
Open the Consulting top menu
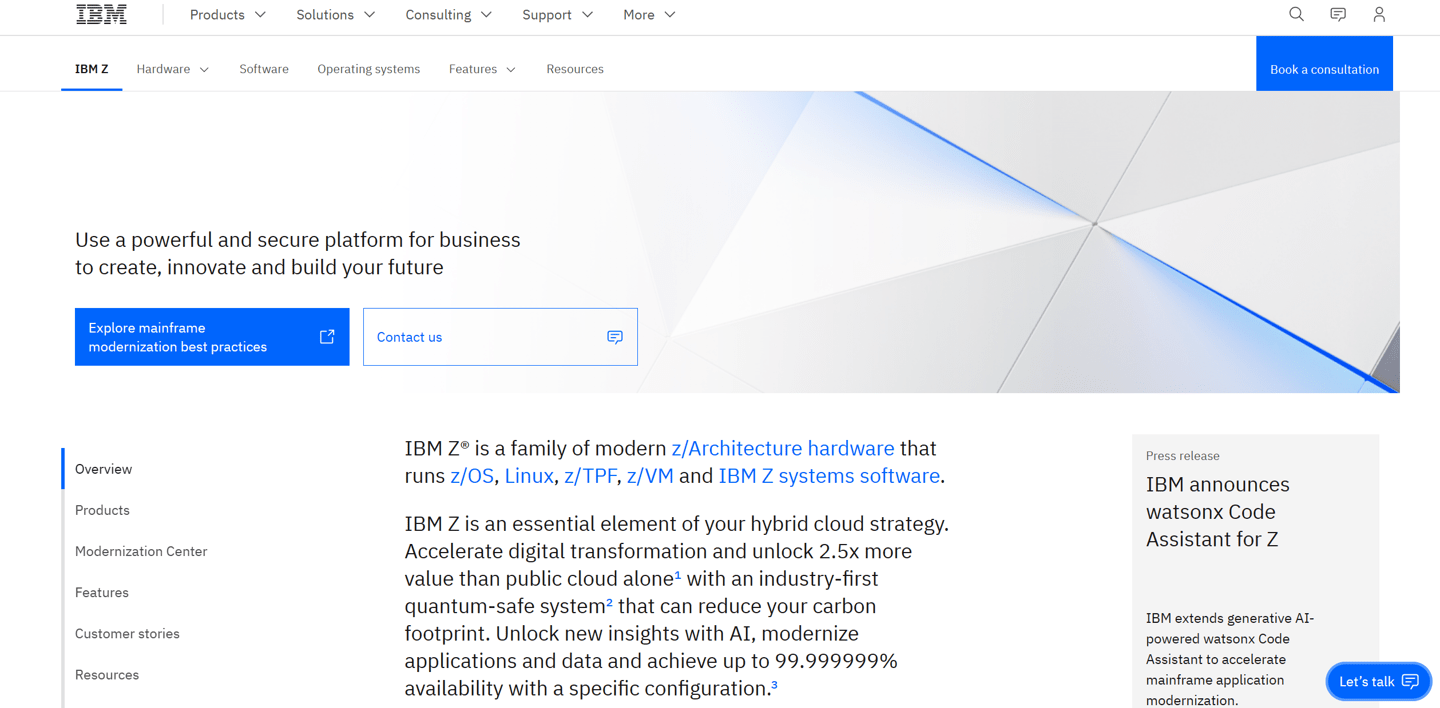[x=449, y=15]
